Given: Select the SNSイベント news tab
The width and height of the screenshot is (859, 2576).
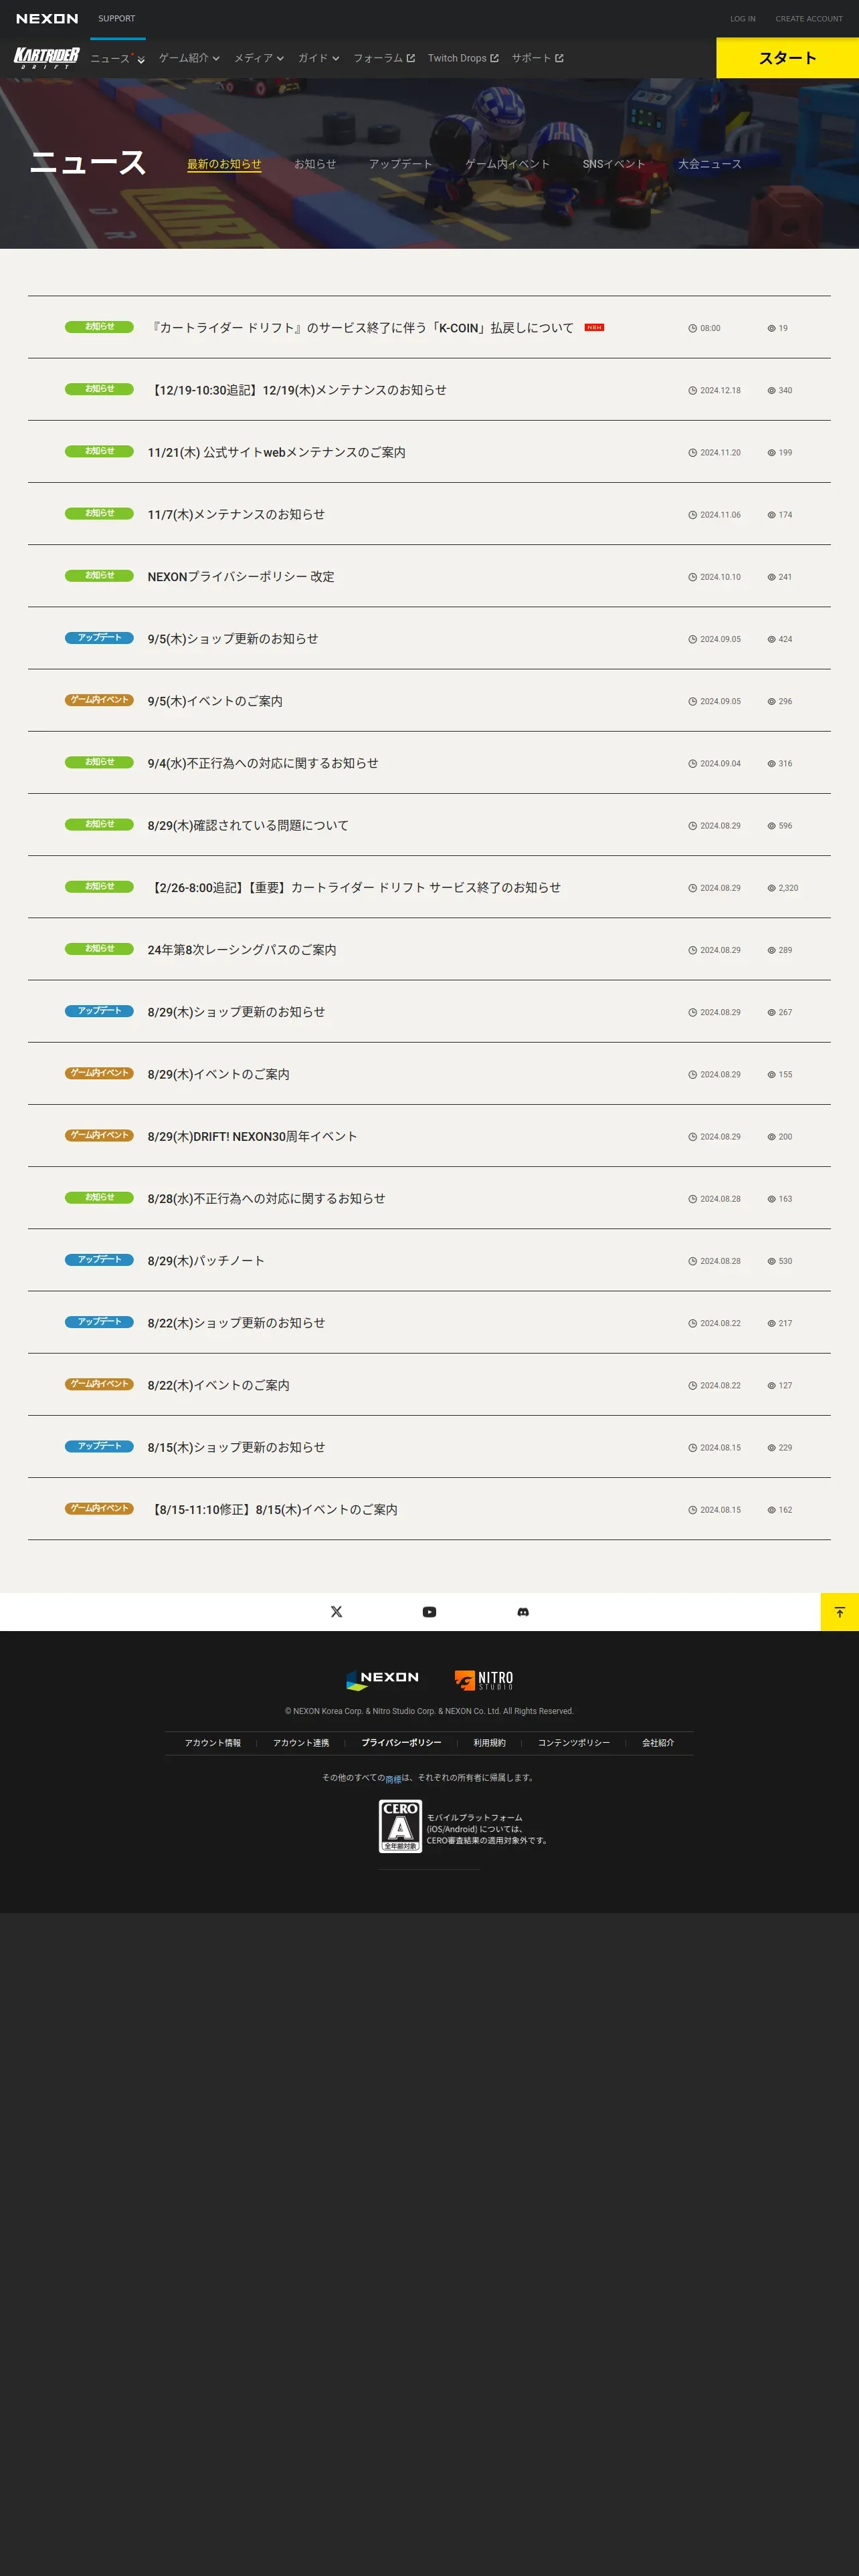Looking at the screenshot, I should click(614, 164).
